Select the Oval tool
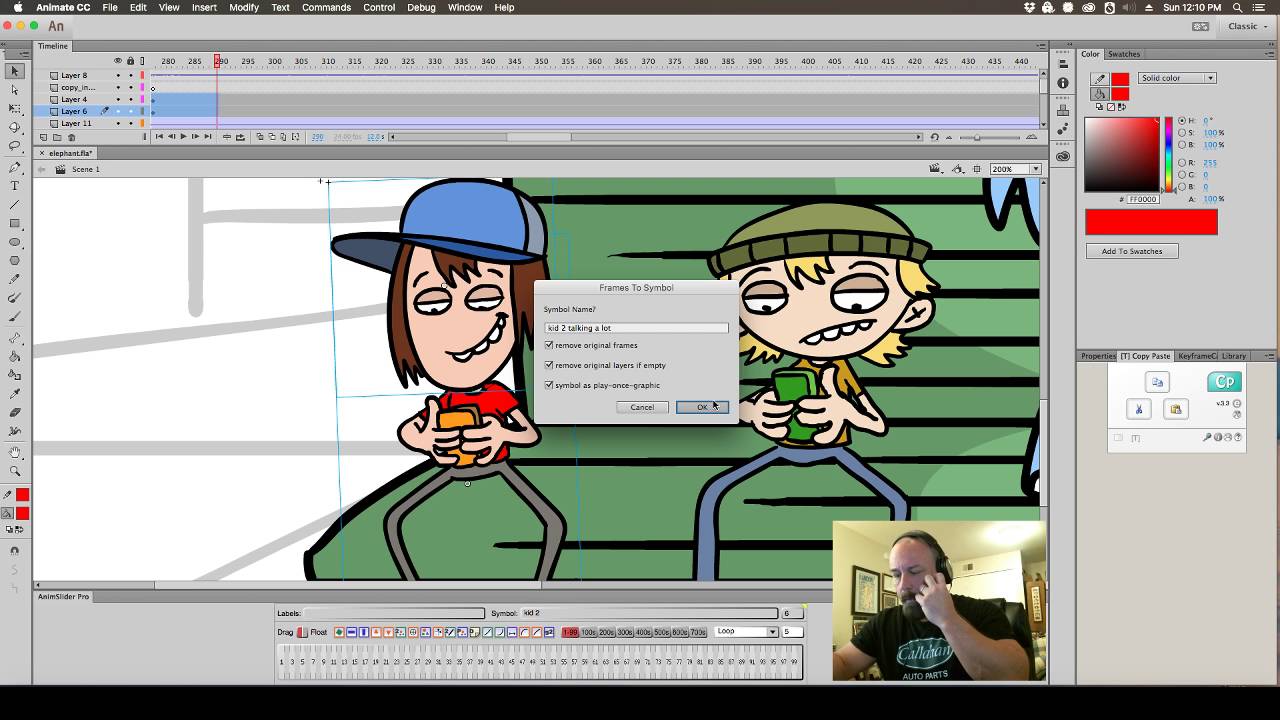The width and height of the screenshot is (1280, 720). [x=15, y=243]
